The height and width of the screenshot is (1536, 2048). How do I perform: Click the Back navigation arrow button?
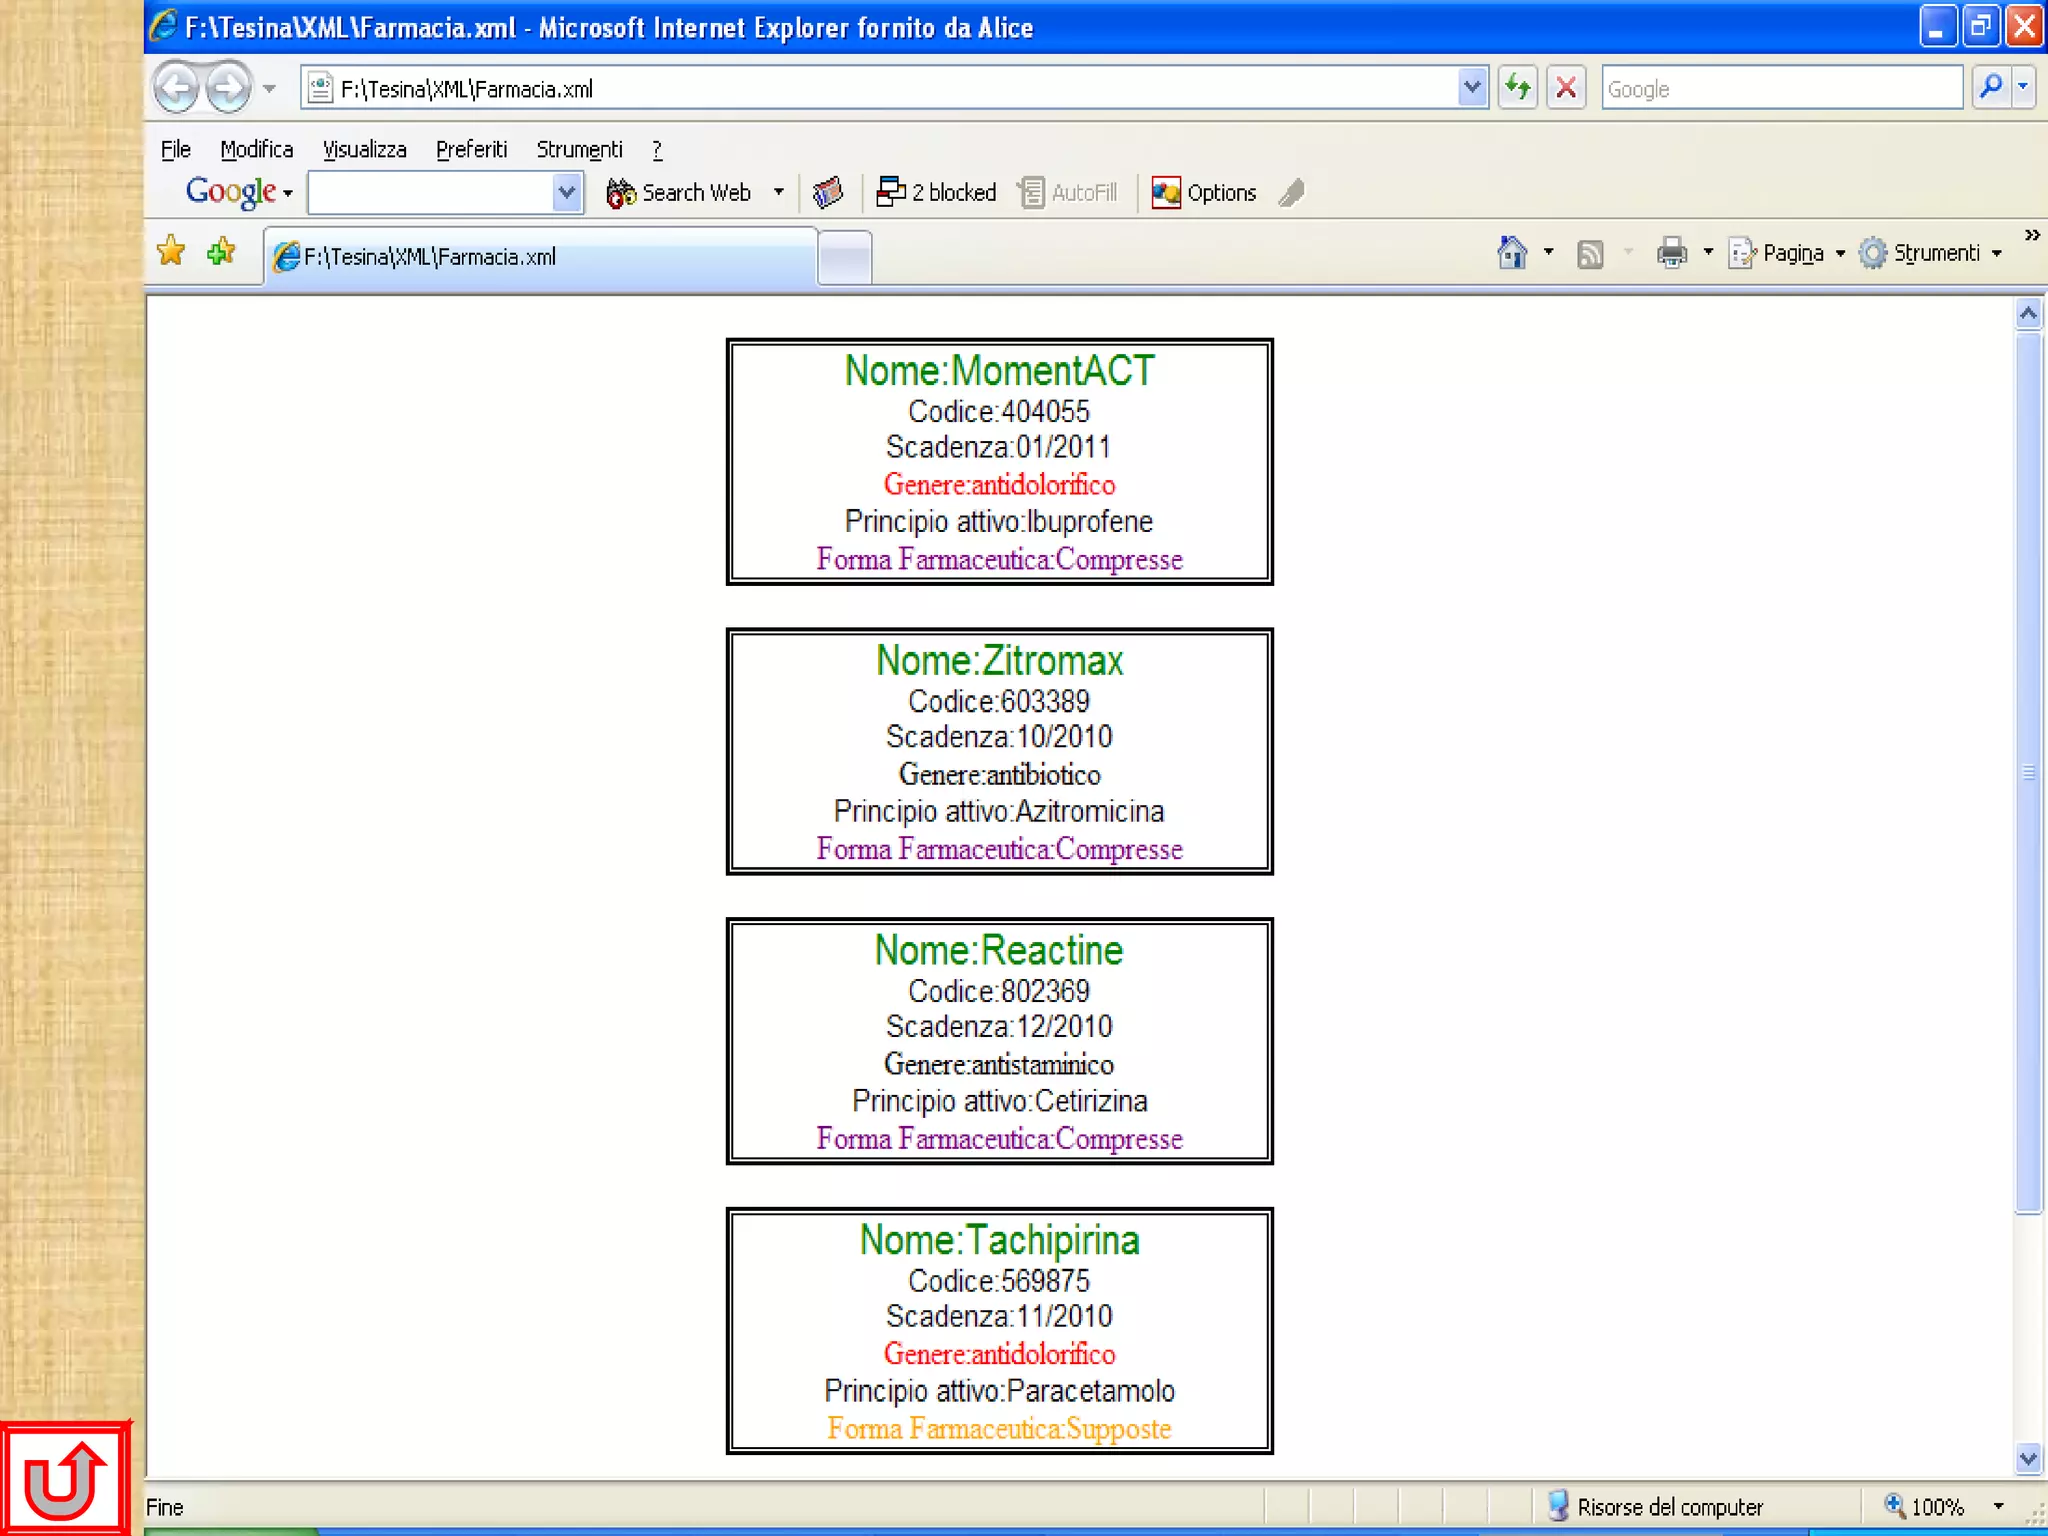[176, 88]
